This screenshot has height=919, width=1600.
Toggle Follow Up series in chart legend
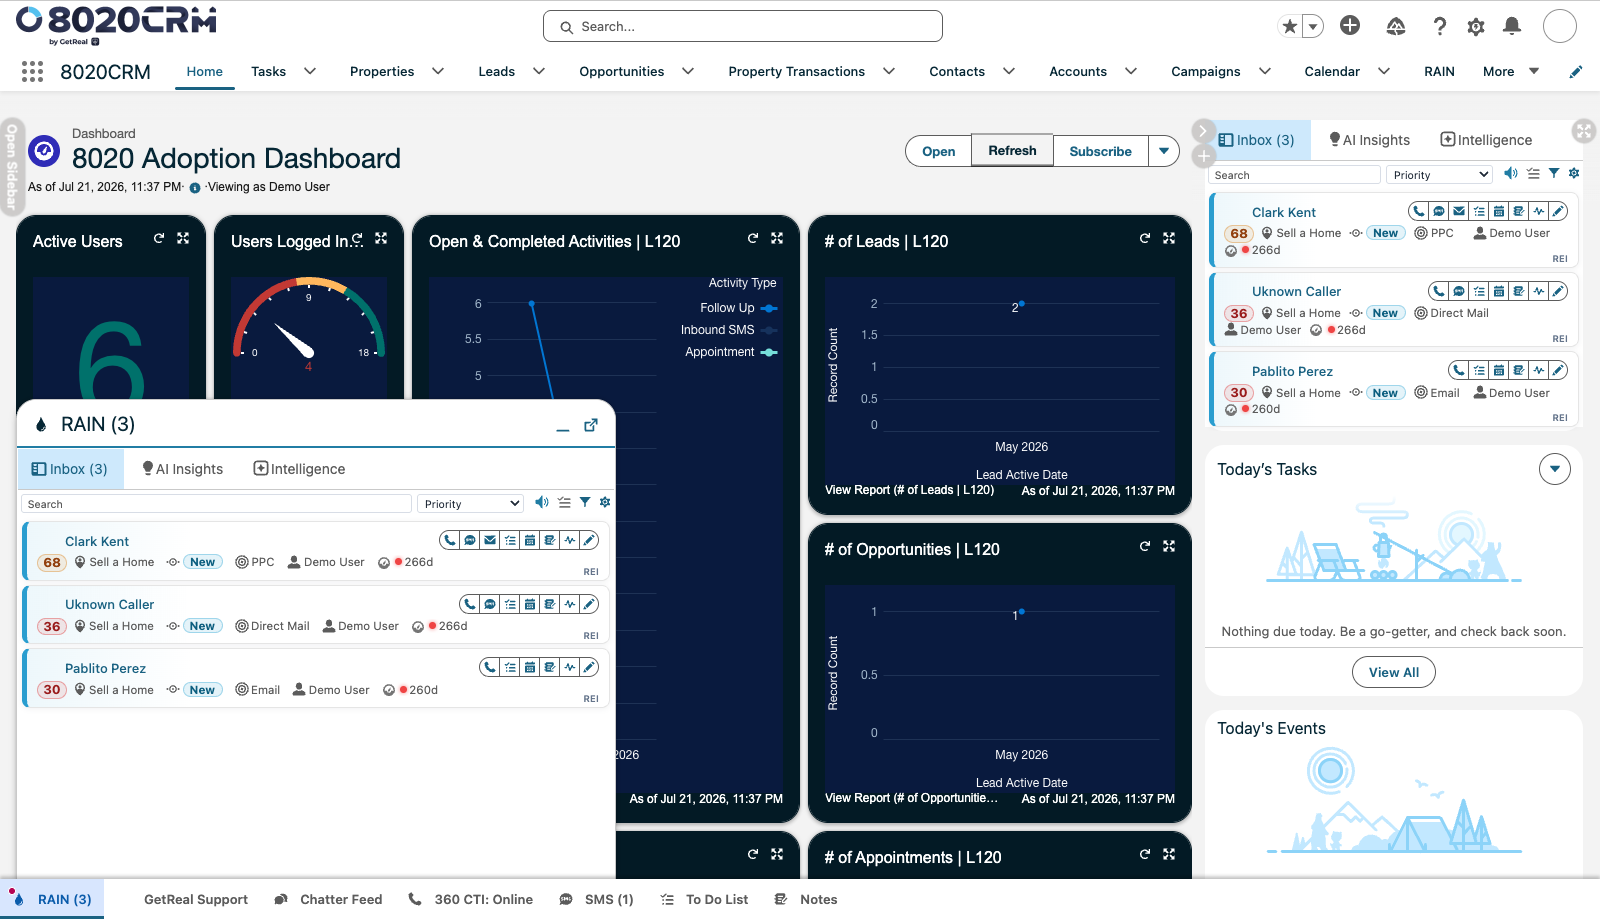click(738, 308)
